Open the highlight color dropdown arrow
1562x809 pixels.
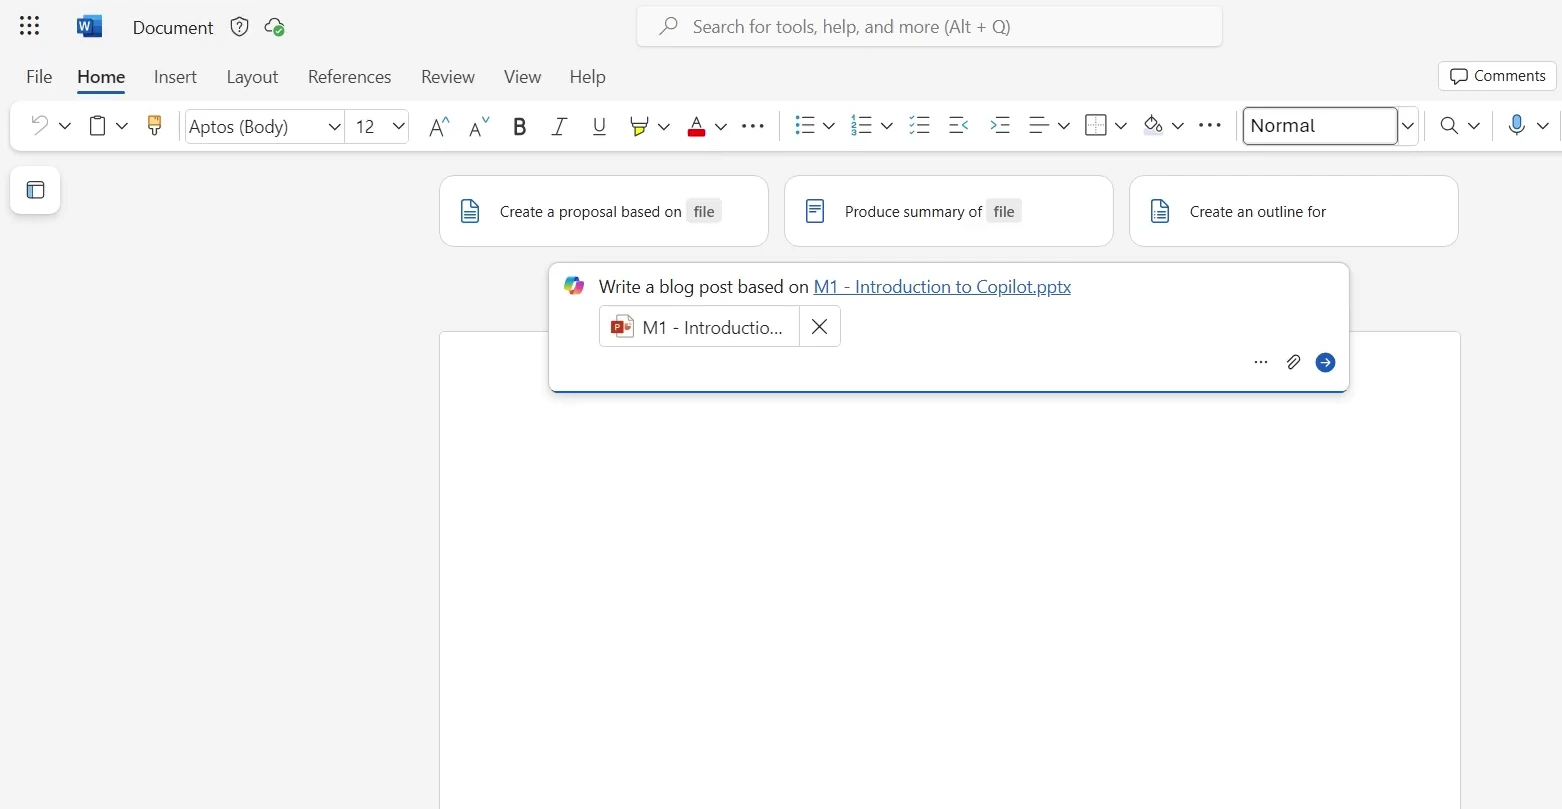point(663,126)
